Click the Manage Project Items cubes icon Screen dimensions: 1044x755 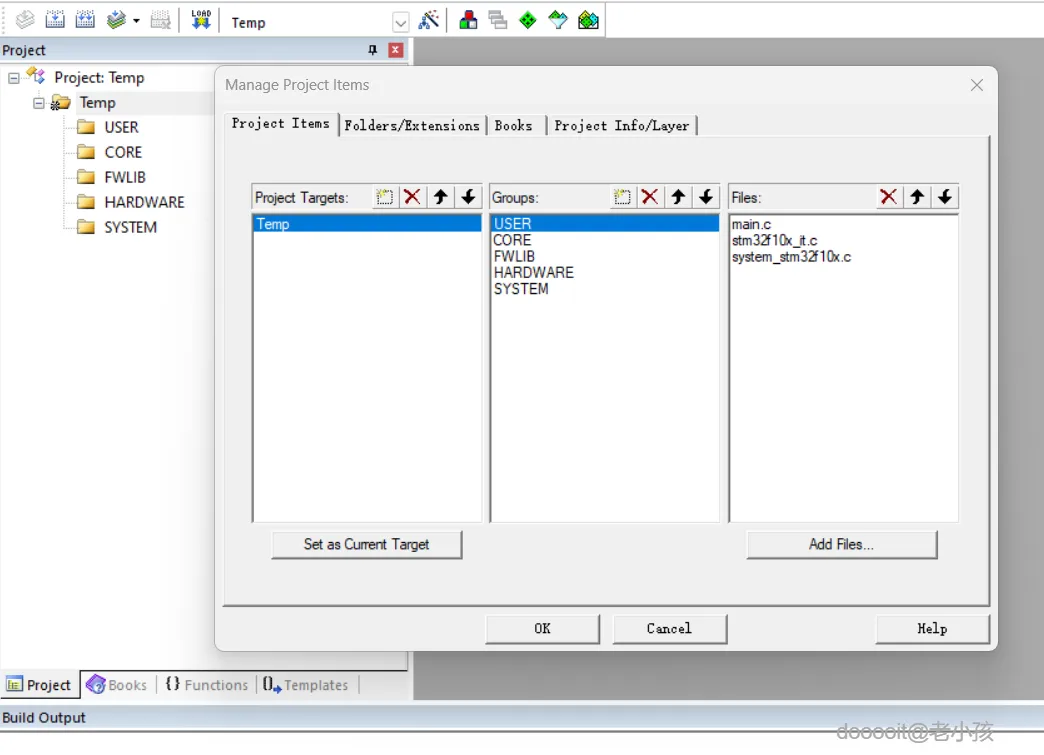coord(468,20)
